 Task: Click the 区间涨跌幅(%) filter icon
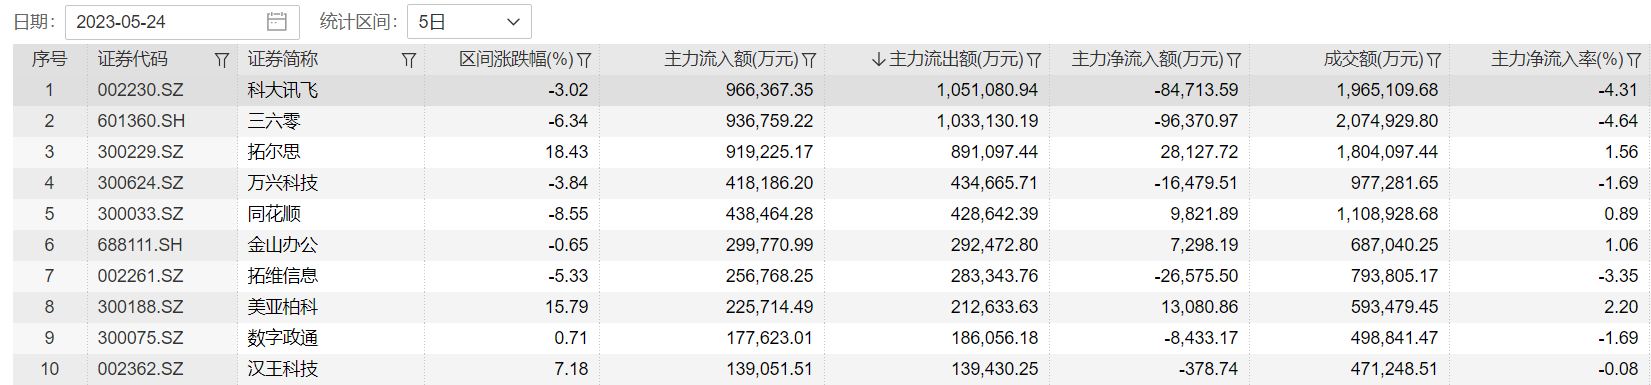585,60
